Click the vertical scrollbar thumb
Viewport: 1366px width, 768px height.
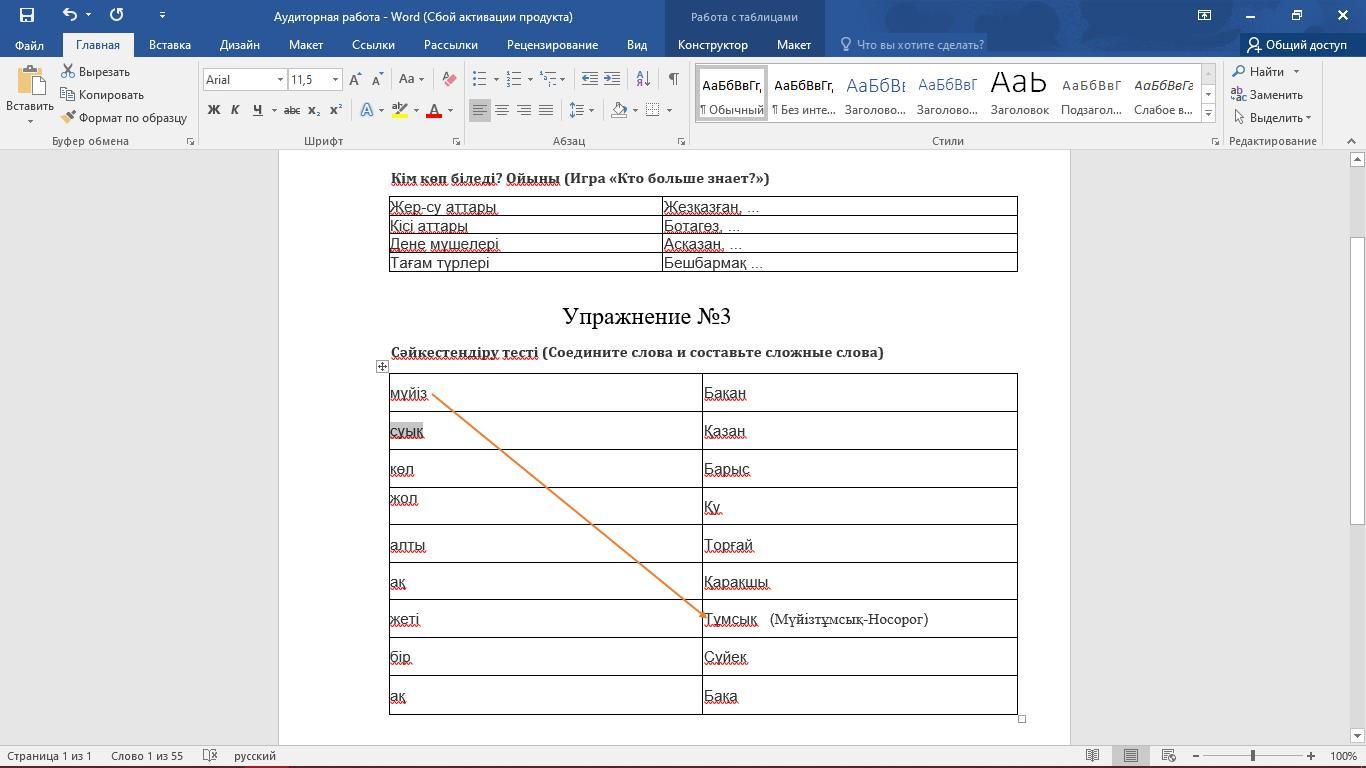point(1357,380)
